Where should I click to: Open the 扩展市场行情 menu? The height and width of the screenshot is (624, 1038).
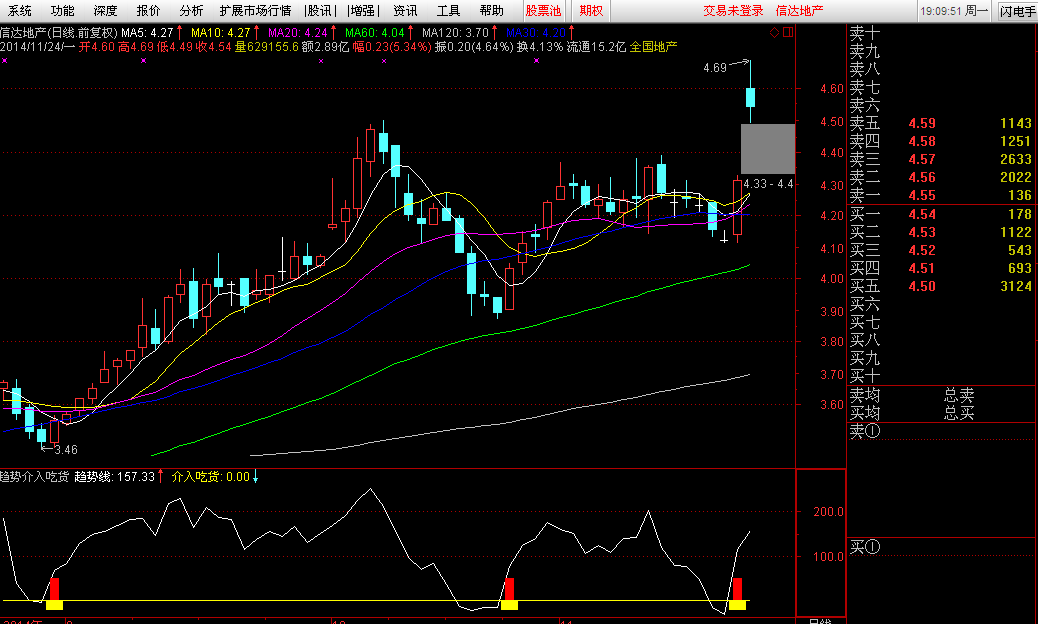(256, 11)
